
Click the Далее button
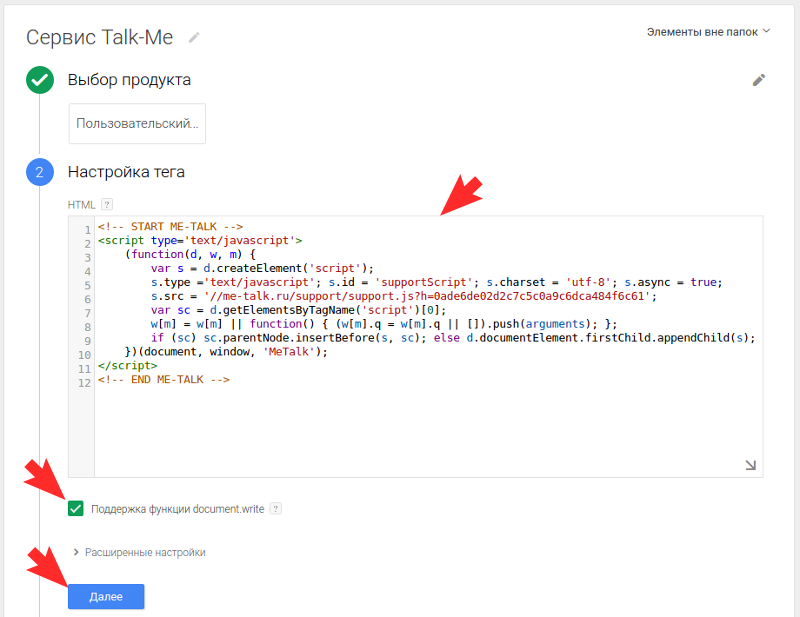click(x=106, y=597)
